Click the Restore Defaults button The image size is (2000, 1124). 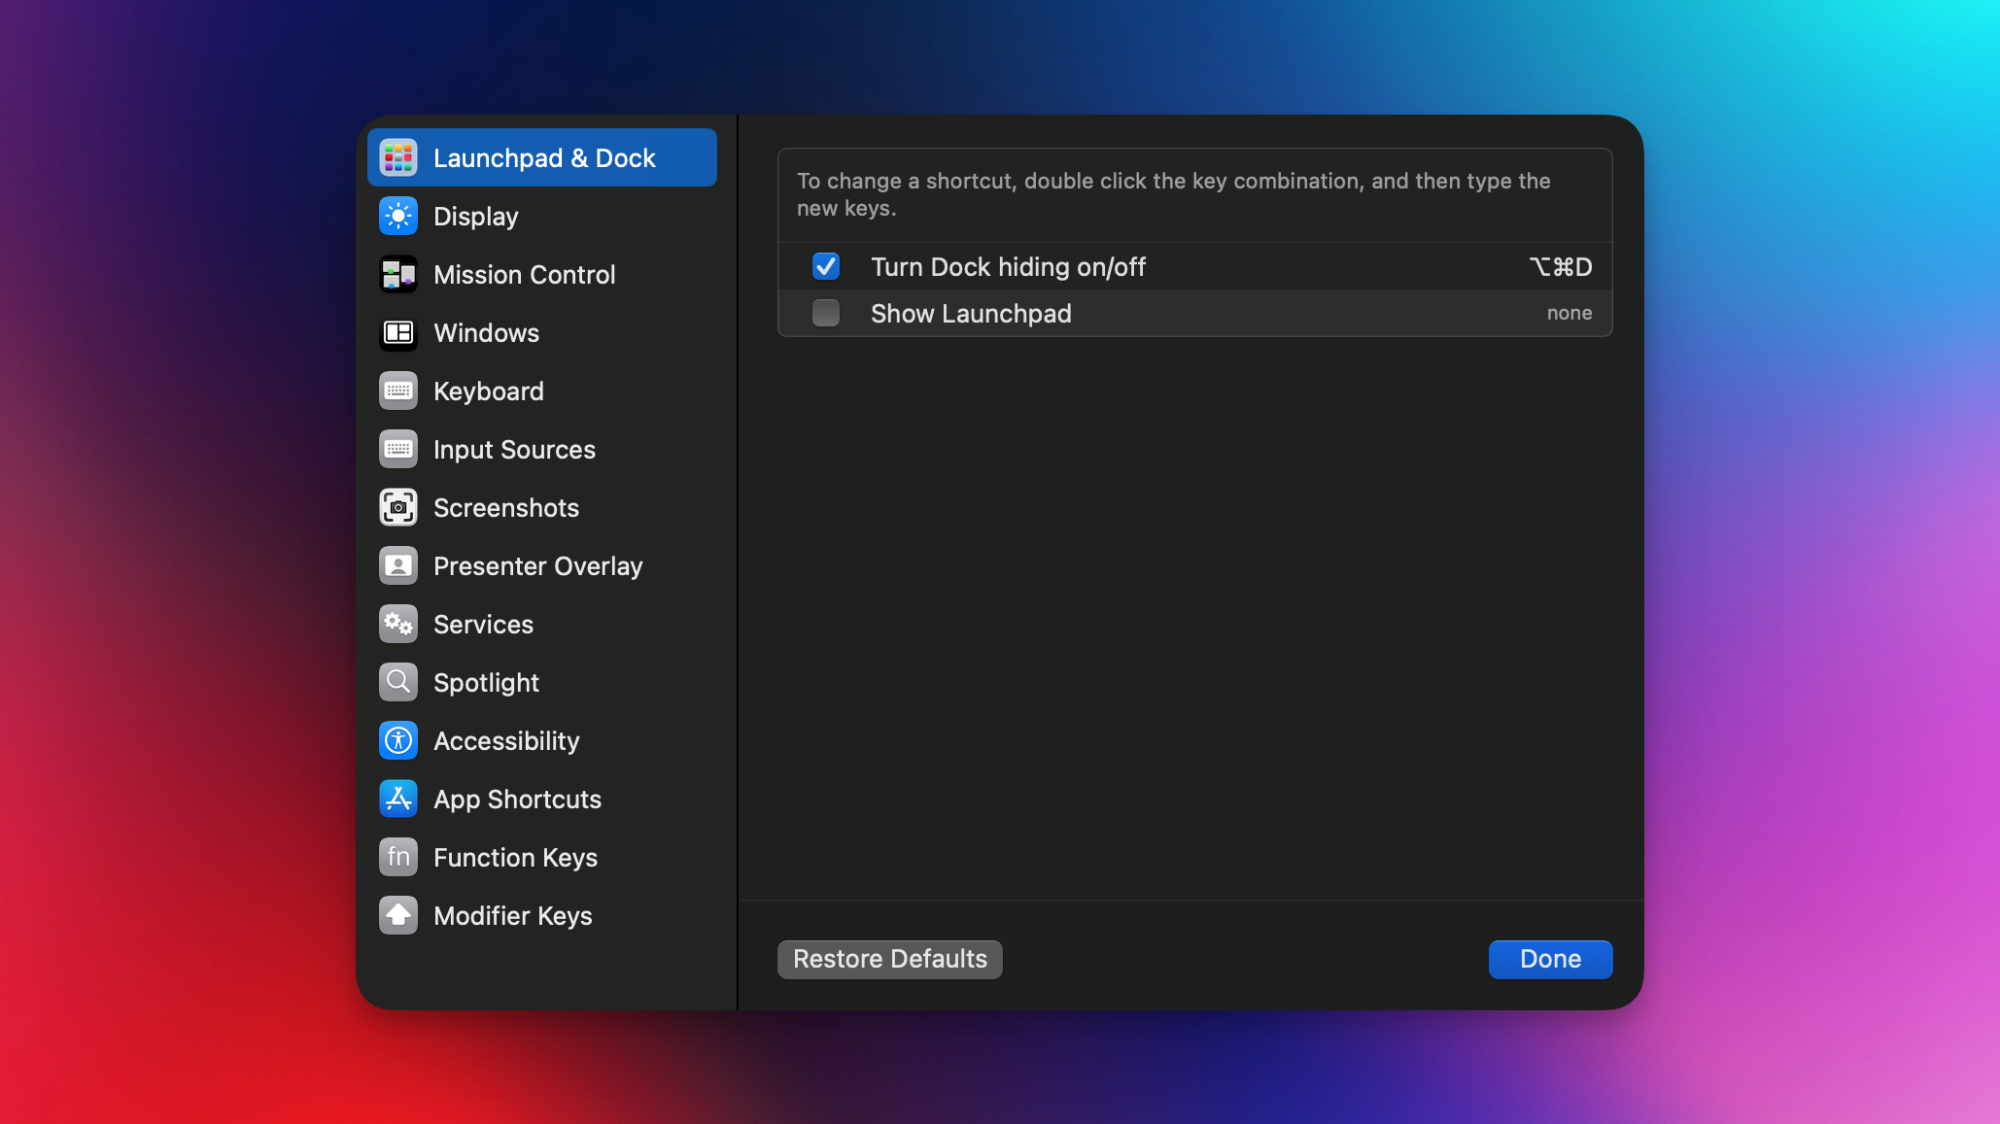click(x=890, y=959)
